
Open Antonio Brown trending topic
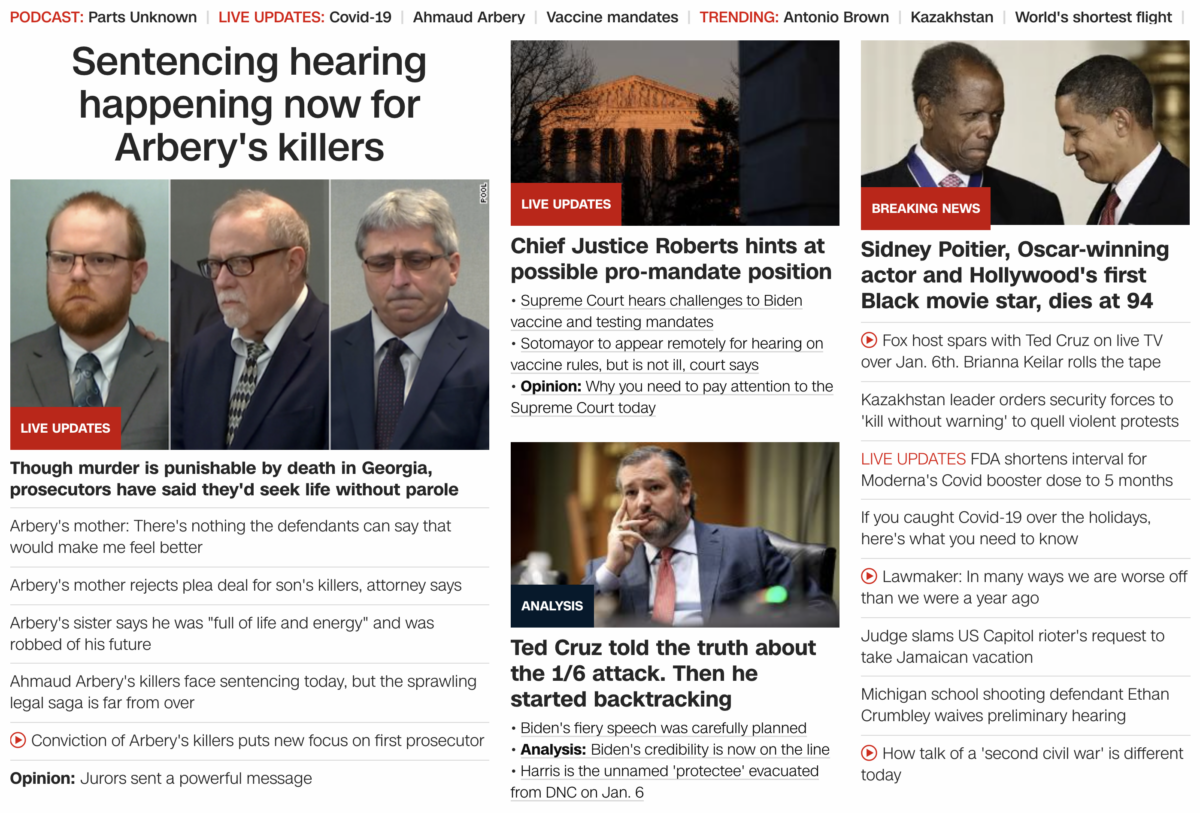pyautogui.click(x=837, y=17)
